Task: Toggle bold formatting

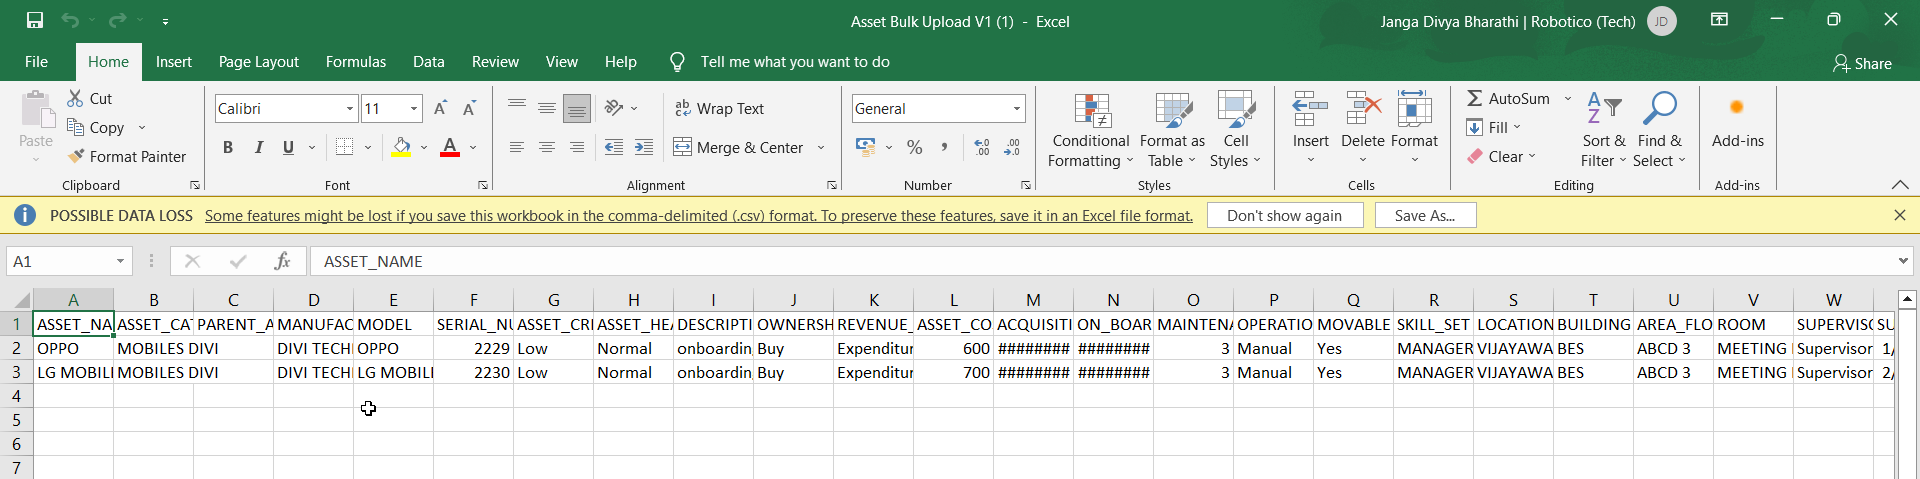Action: tap(228, 147)
